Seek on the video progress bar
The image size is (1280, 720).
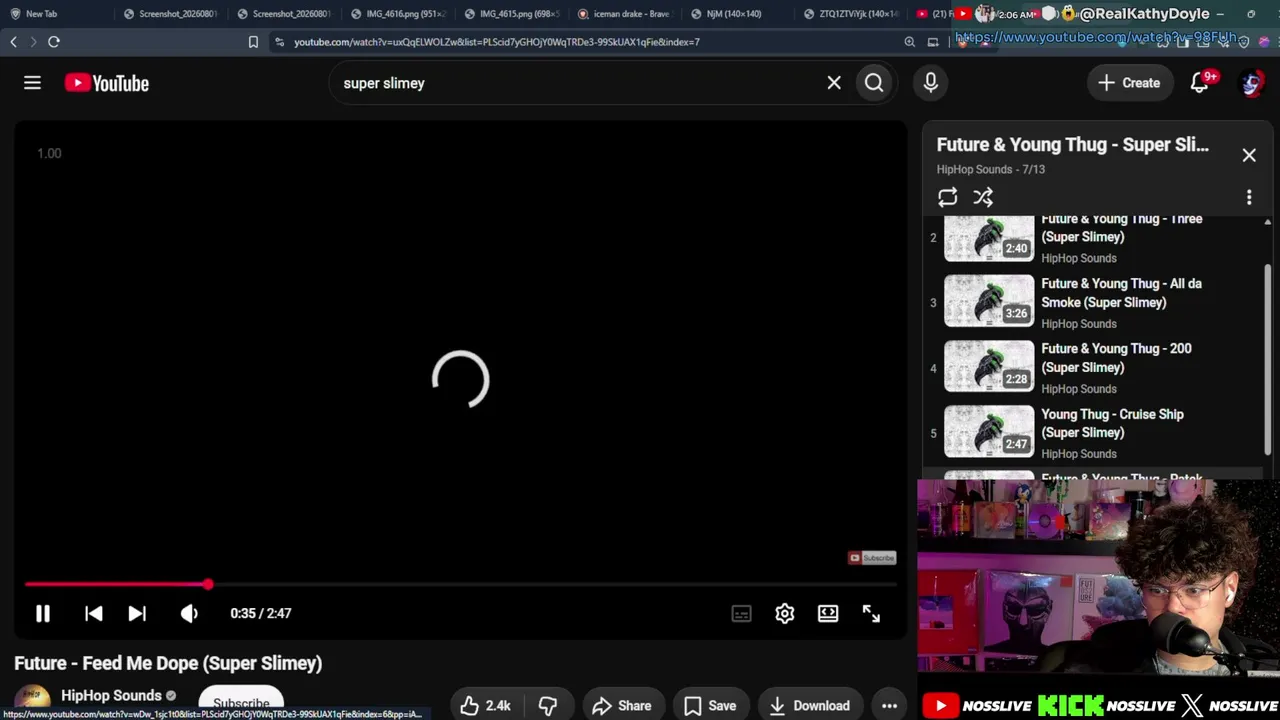(460, 584)
